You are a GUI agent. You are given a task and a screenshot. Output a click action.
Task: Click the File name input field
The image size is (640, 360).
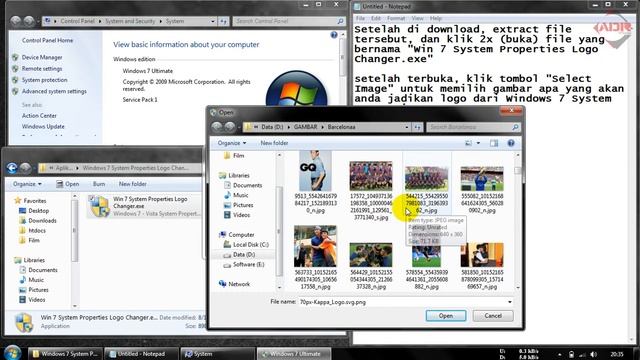tap(406, 302)
